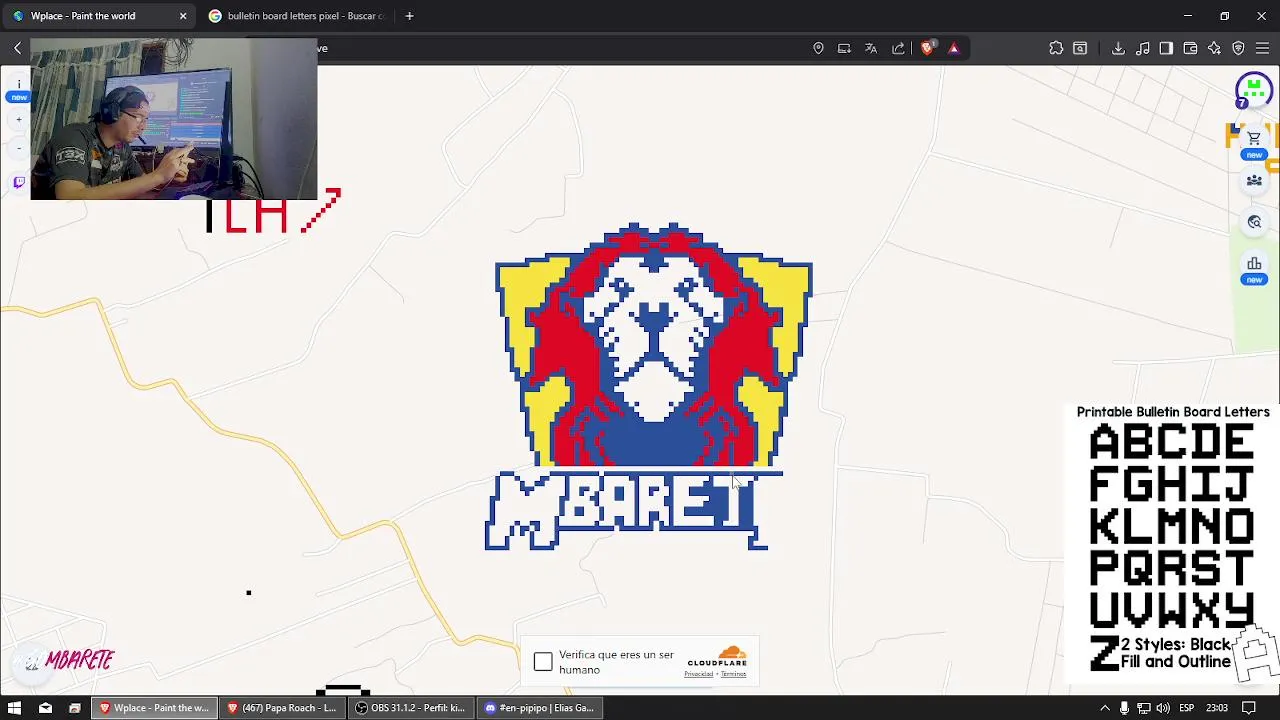Open the Wplace info button
Viewport: 1280px width, 720px height.
click(x=18, y=84)
